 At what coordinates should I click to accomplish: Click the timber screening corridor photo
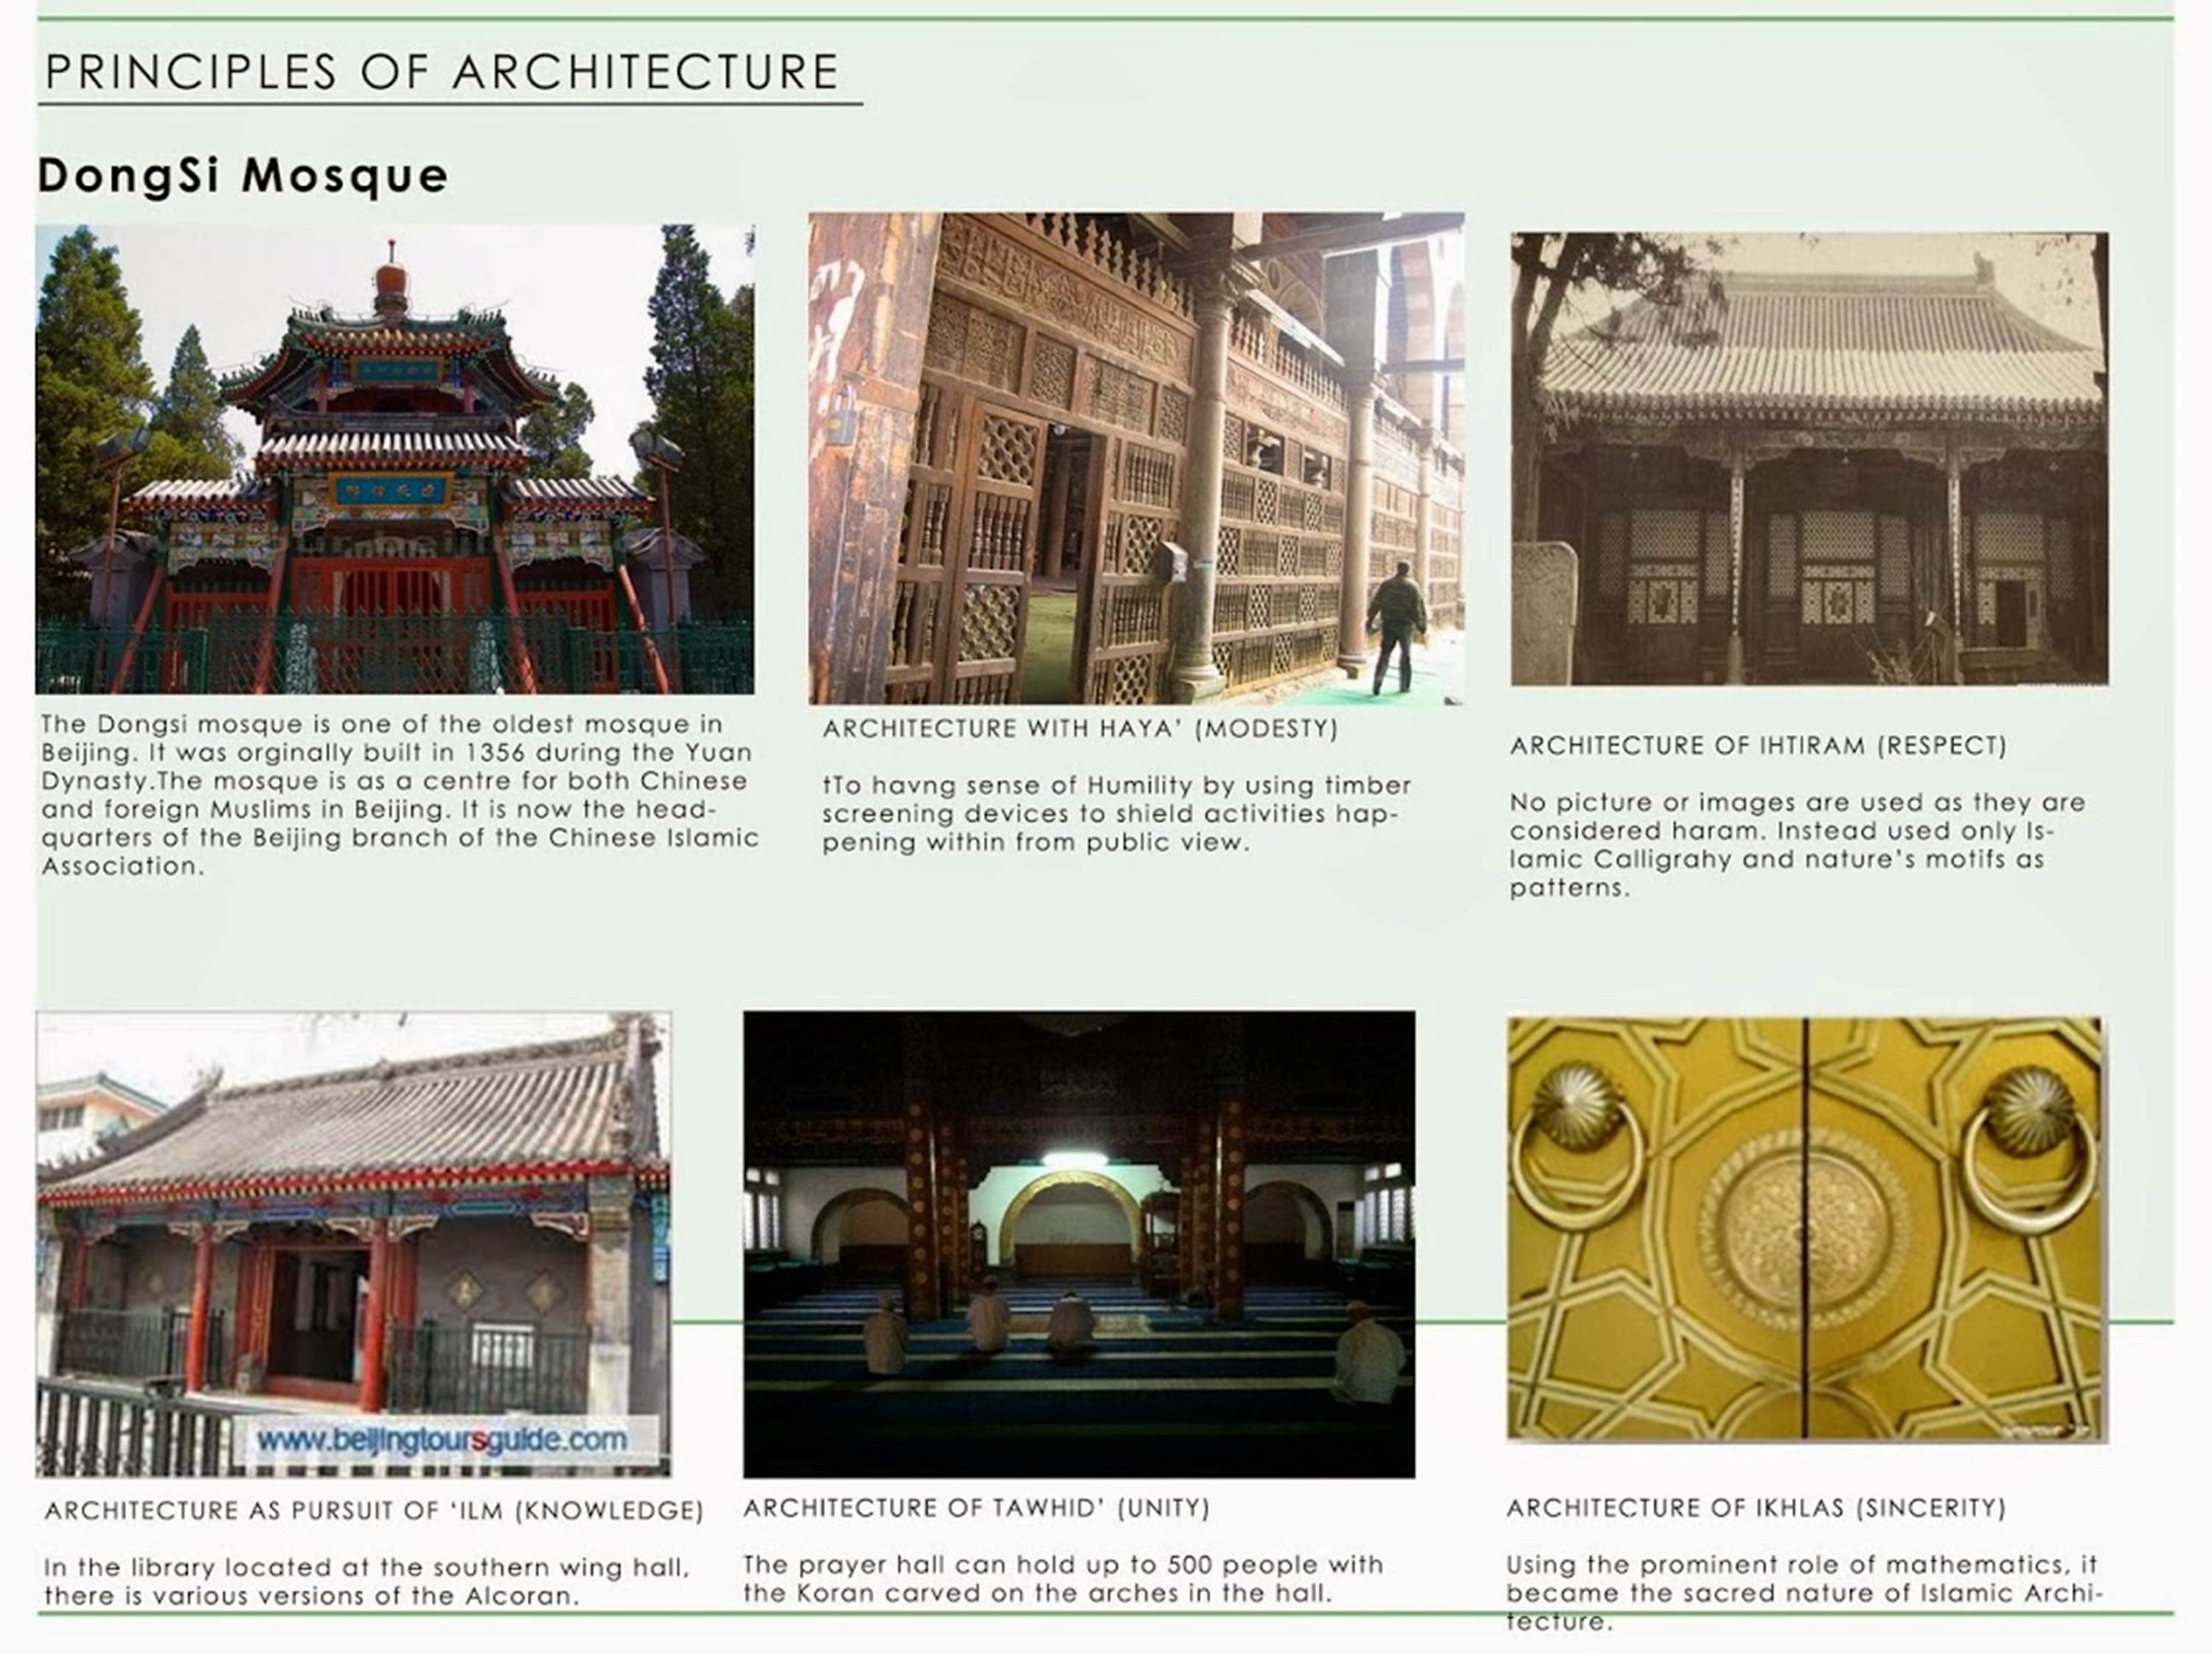[1136, 458]
